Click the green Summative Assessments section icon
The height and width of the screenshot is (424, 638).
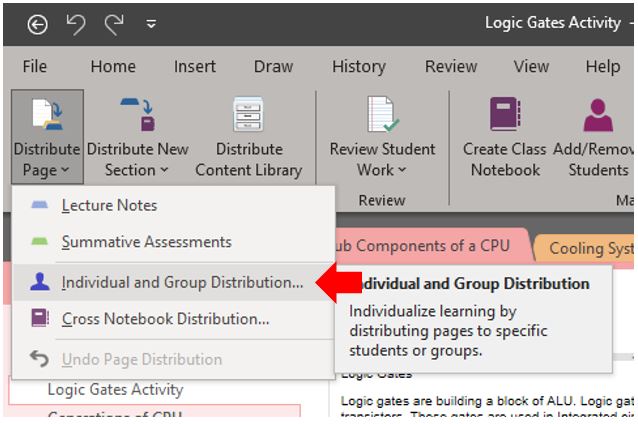click(39, 241)
